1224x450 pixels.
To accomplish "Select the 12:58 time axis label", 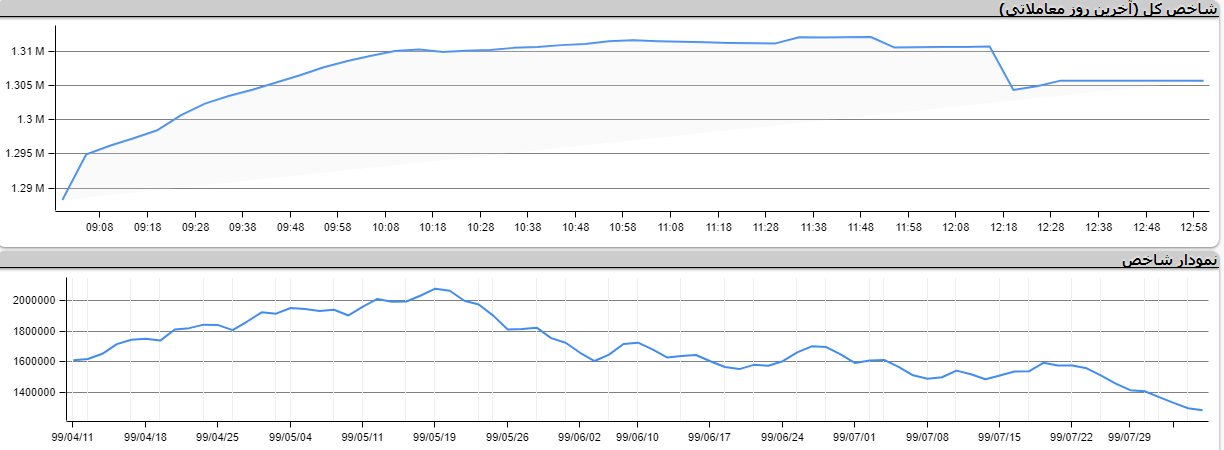I will pyautogui.click(x=1193, y=228).
